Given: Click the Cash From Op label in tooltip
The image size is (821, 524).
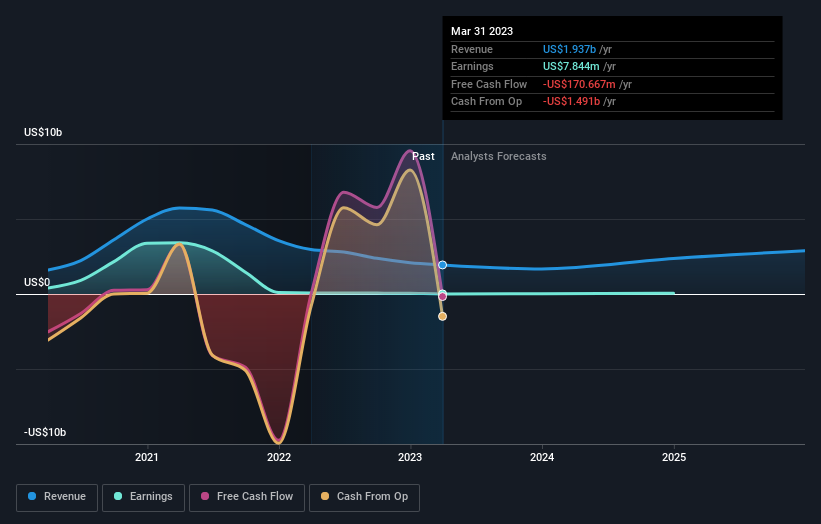Looking at the screenshot, I should click(x=486, y=102).
